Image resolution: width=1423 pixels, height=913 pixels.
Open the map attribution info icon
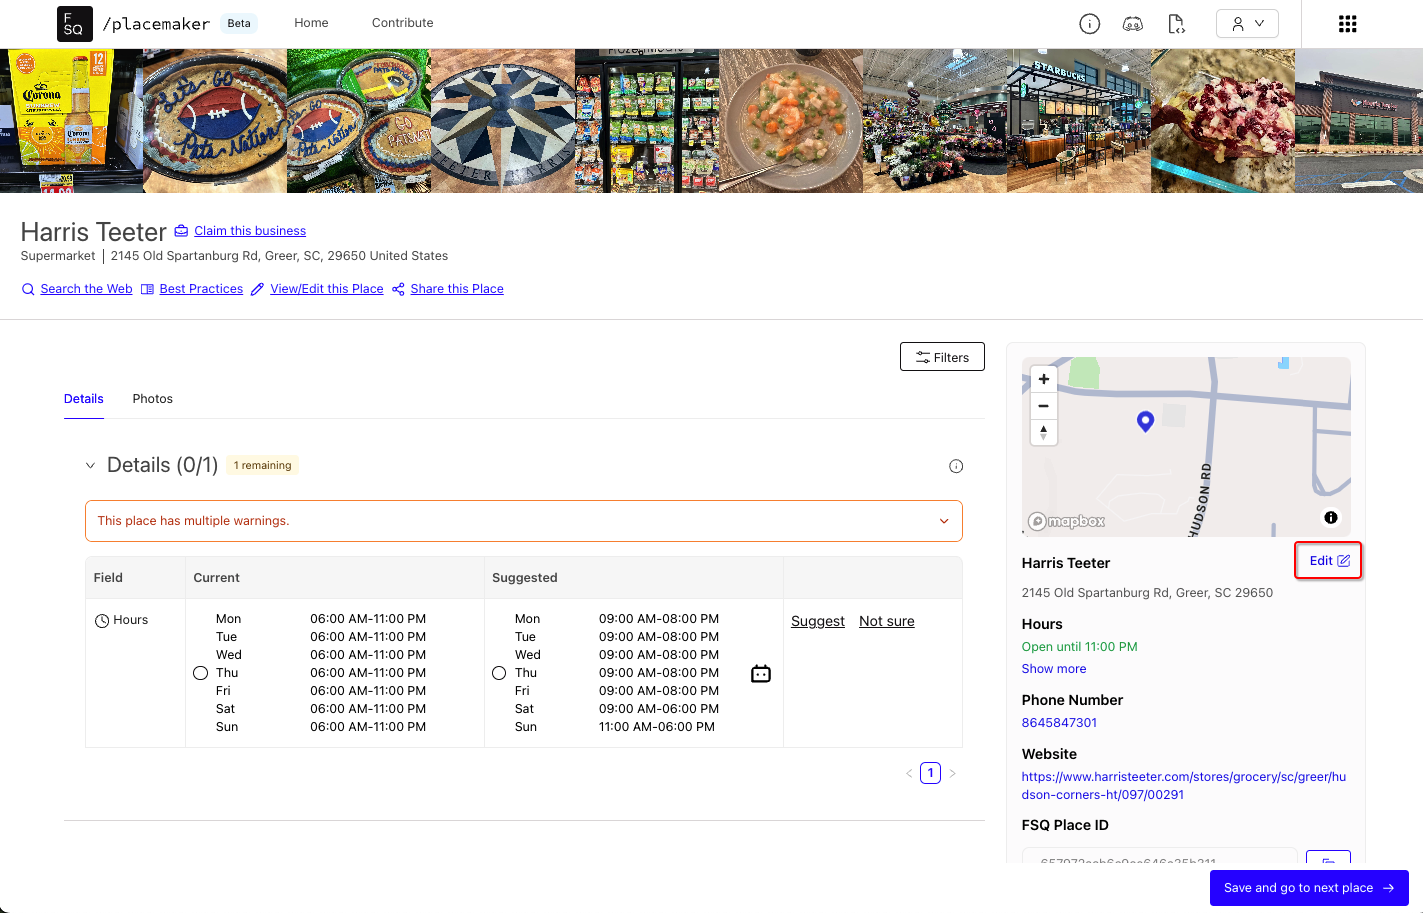point(1331,518)
